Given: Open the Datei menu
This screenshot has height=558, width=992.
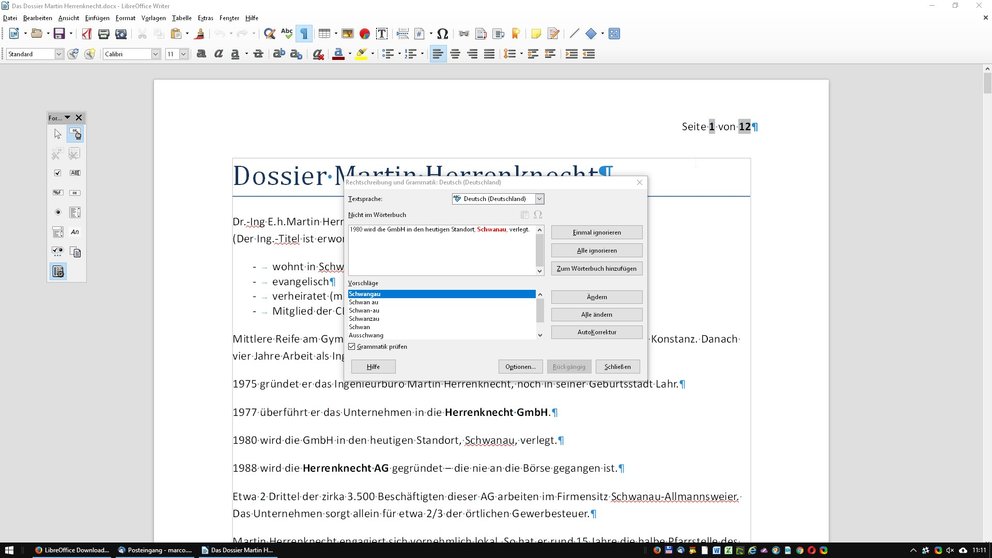Looking at the screenshot, I should (x=10, y=18).
